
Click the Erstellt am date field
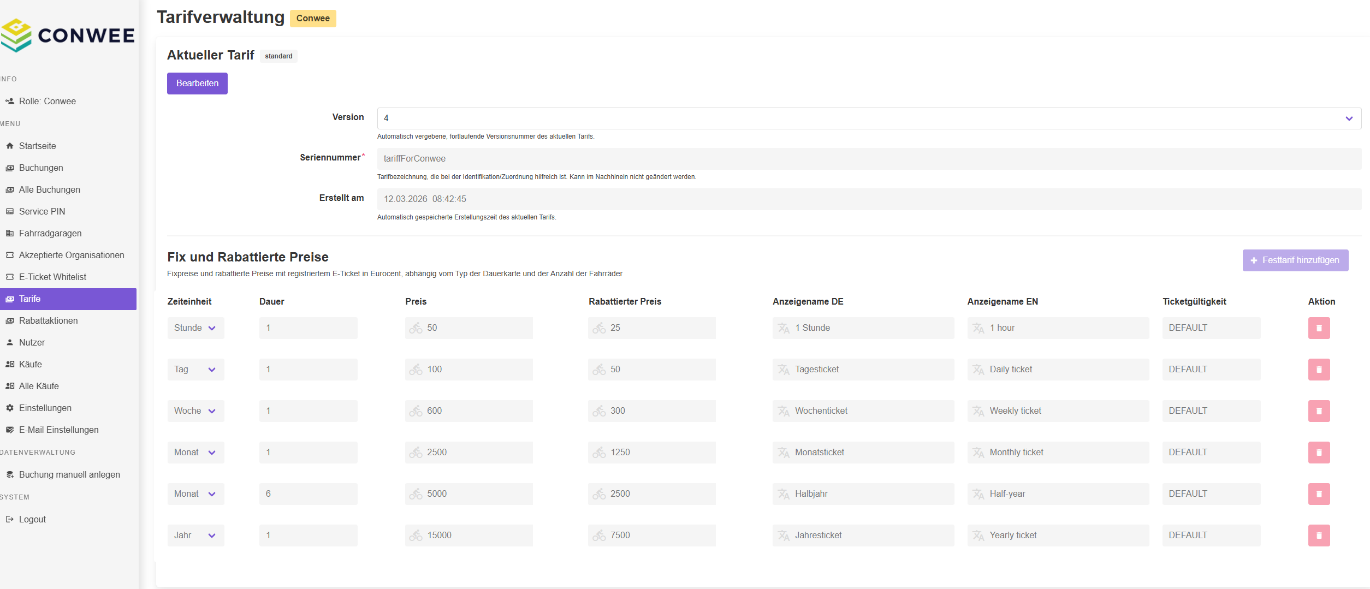[869, 199]
